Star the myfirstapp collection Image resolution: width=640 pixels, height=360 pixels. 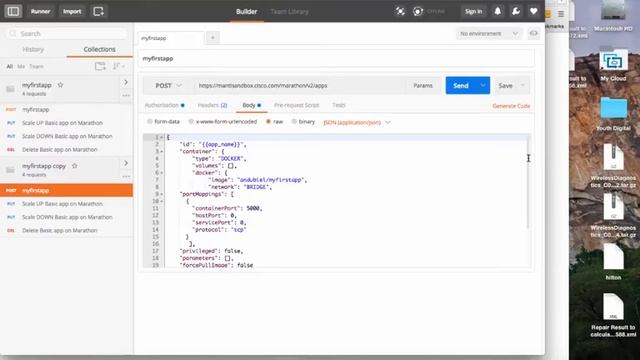(x=60, y=85)
